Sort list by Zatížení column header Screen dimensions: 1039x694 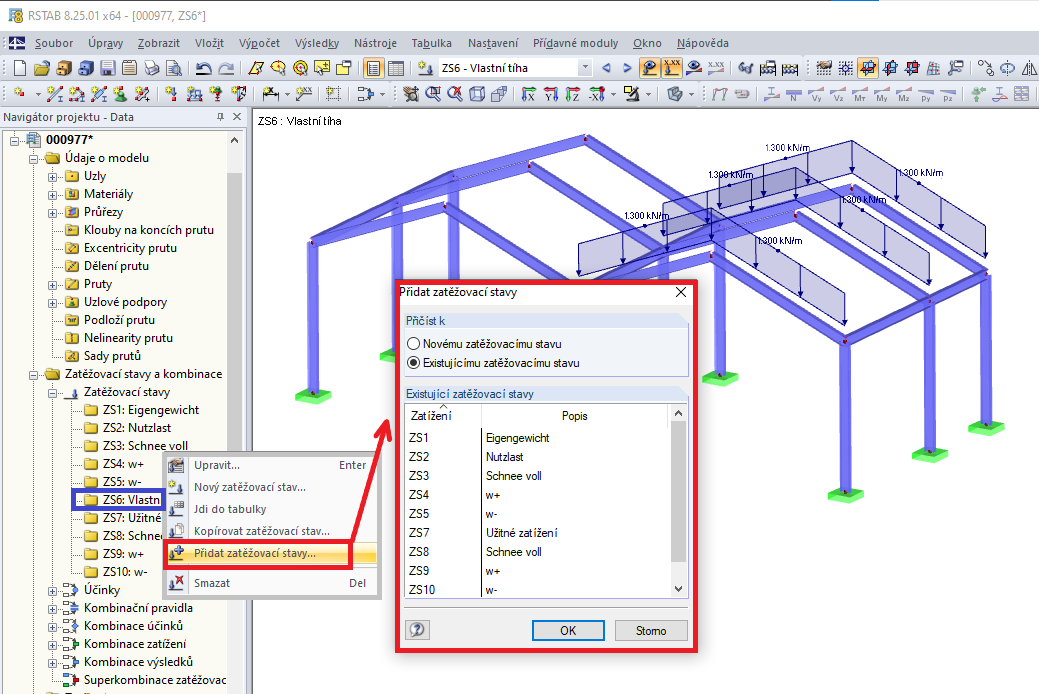443,416
